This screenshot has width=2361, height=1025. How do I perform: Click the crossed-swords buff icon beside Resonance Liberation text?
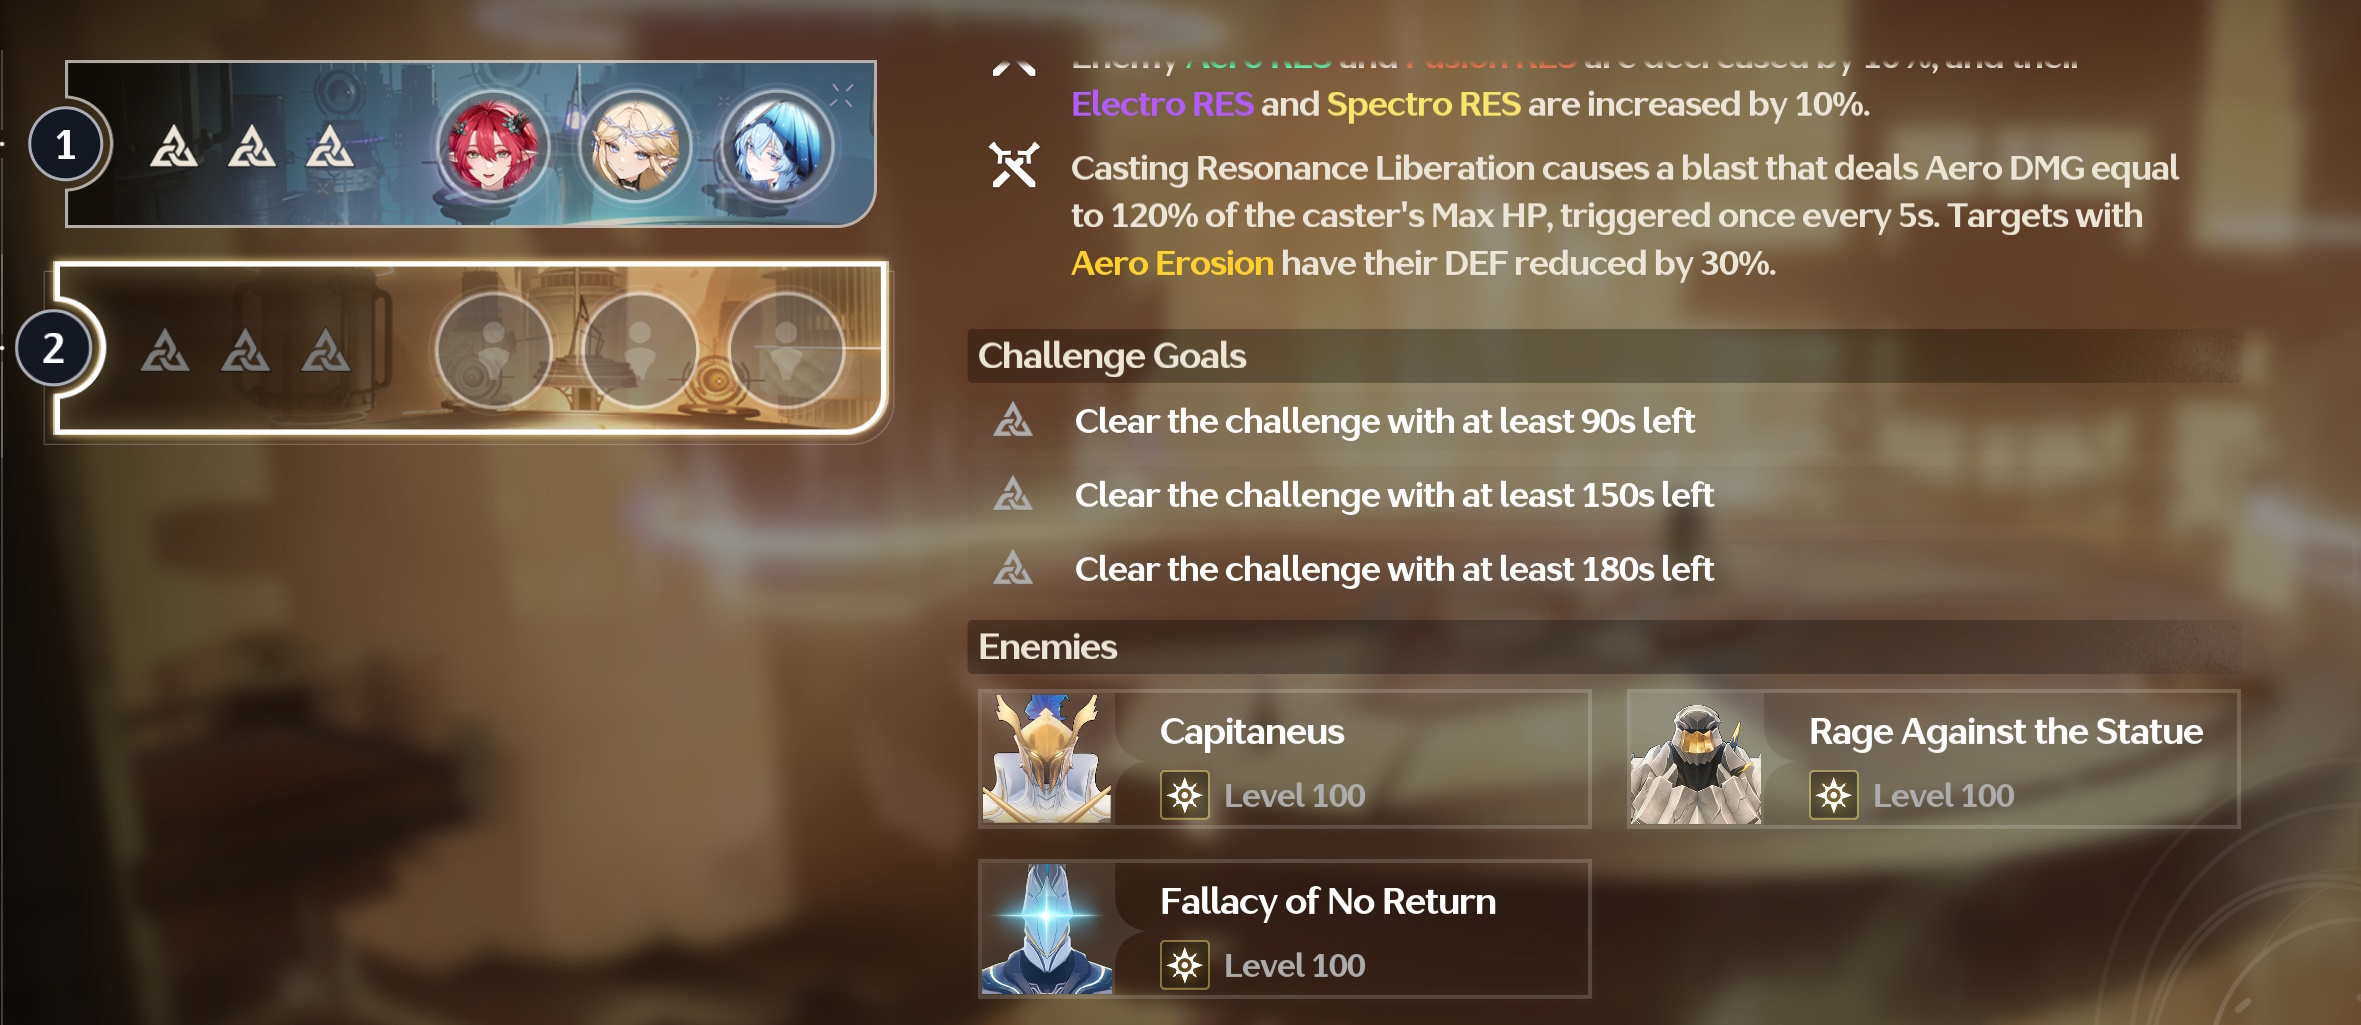(x=1014, y=165)
